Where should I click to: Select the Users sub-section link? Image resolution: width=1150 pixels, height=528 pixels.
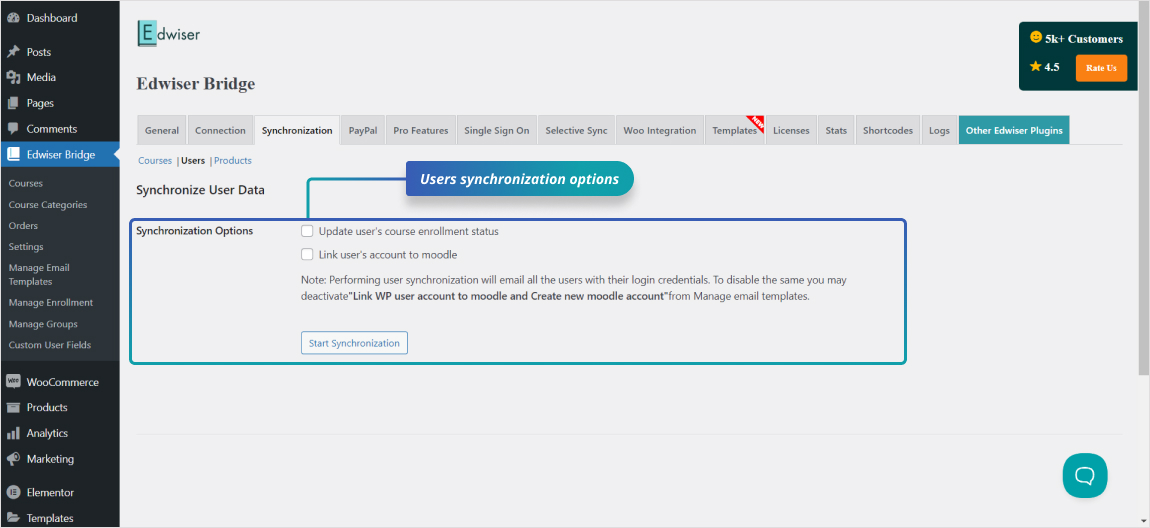pyautogui.click(x=193, y=160)
